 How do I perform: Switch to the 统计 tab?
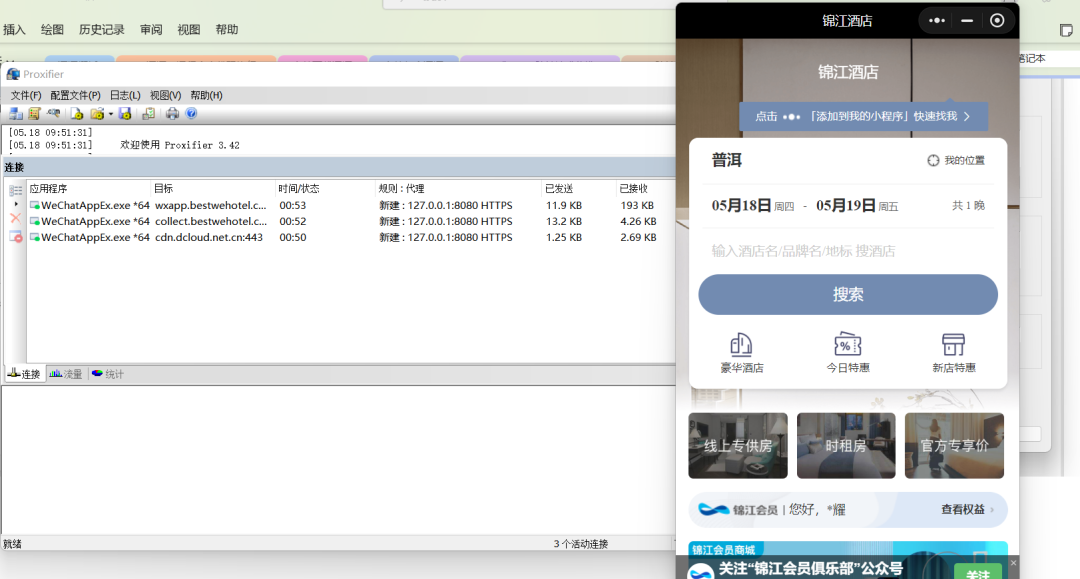[x=107, y=374]
